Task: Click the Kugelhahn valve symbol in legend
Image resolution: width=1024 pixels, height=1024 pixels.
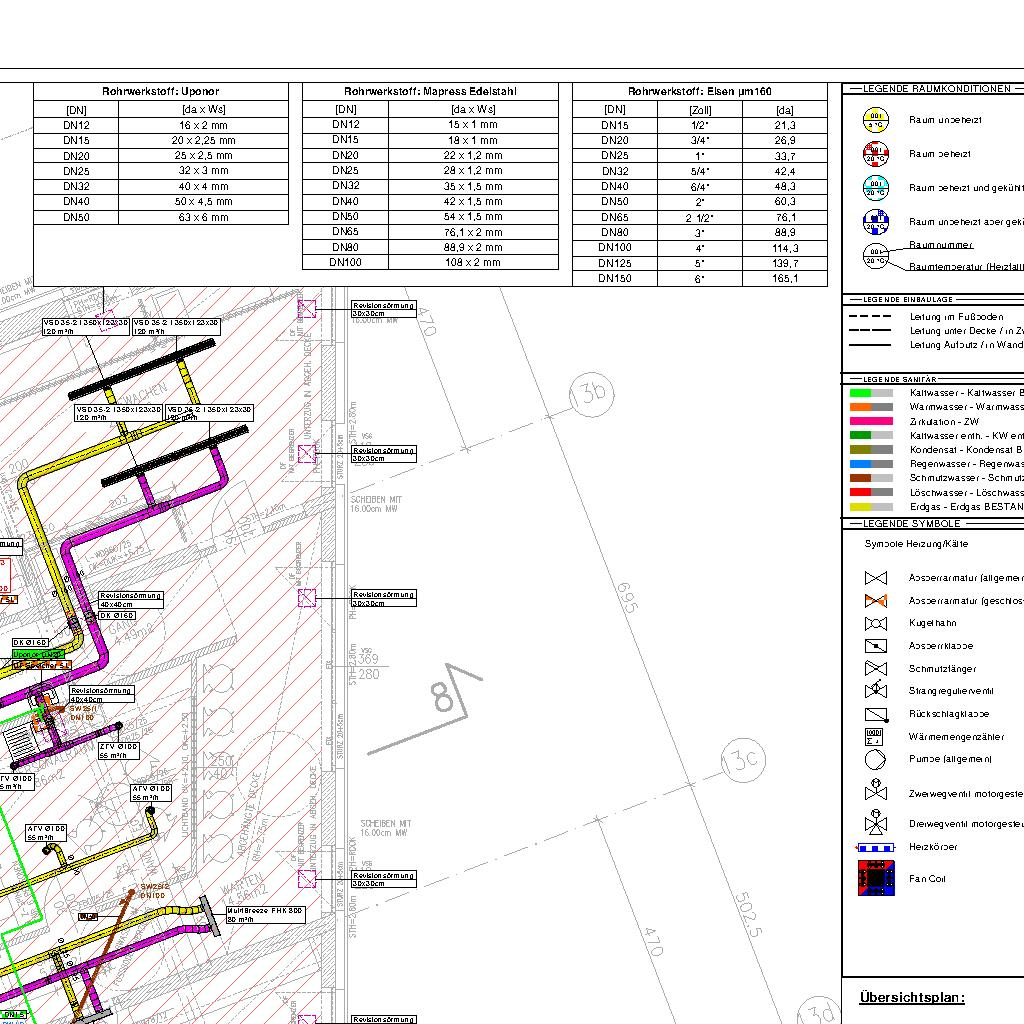Action: point(876,623)
